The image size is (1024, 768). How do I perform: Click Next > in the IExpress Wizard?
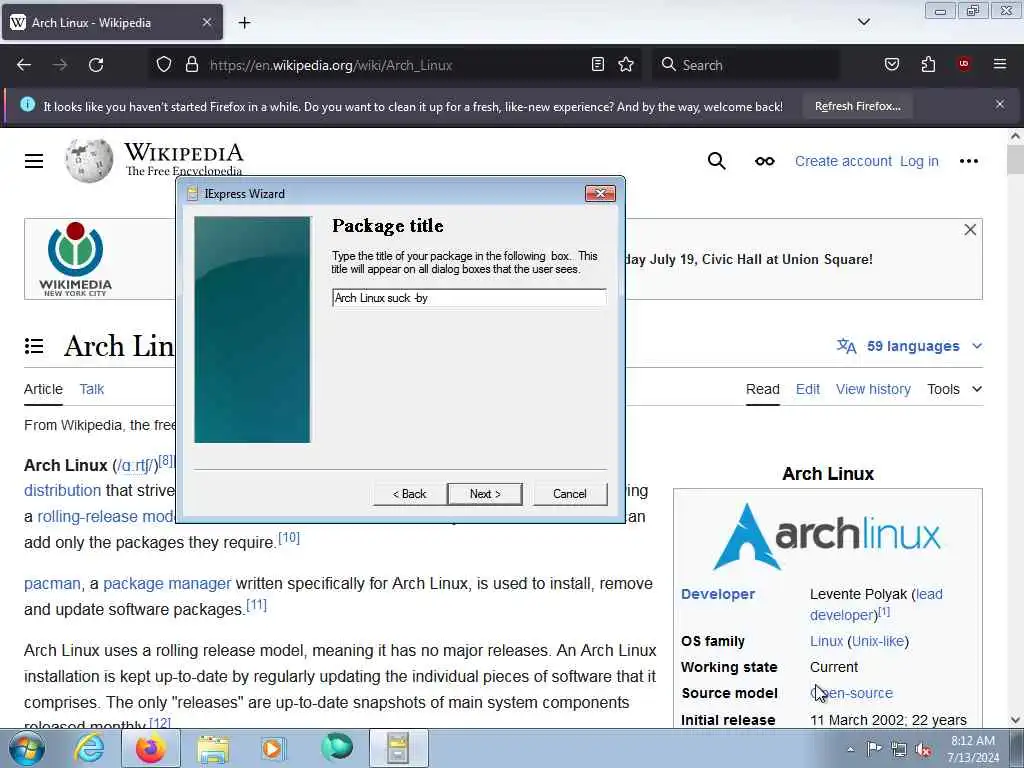[x=485, y=494]
